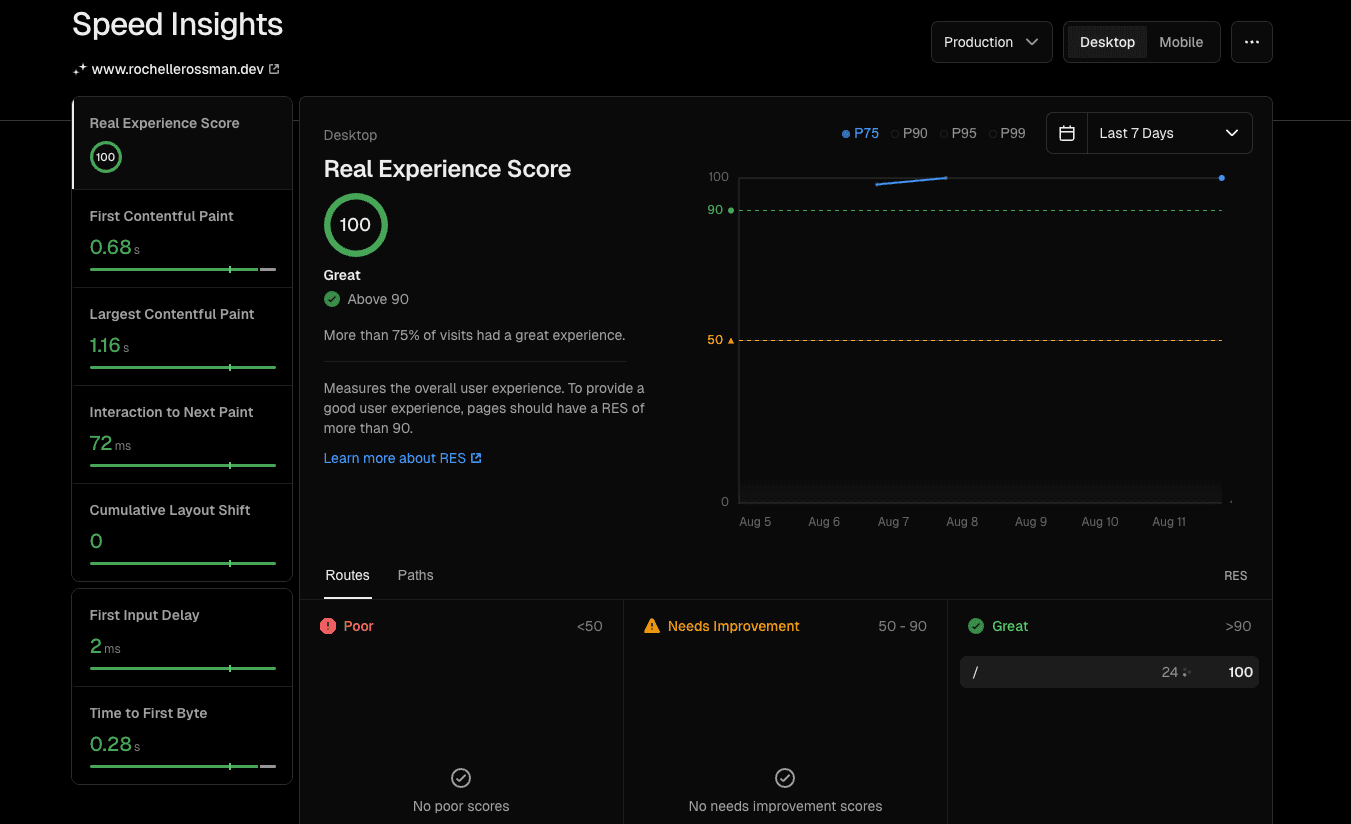This screenshot has height=824, width=1351.
Task: Select the P90 percentile option
Action: 910,133
